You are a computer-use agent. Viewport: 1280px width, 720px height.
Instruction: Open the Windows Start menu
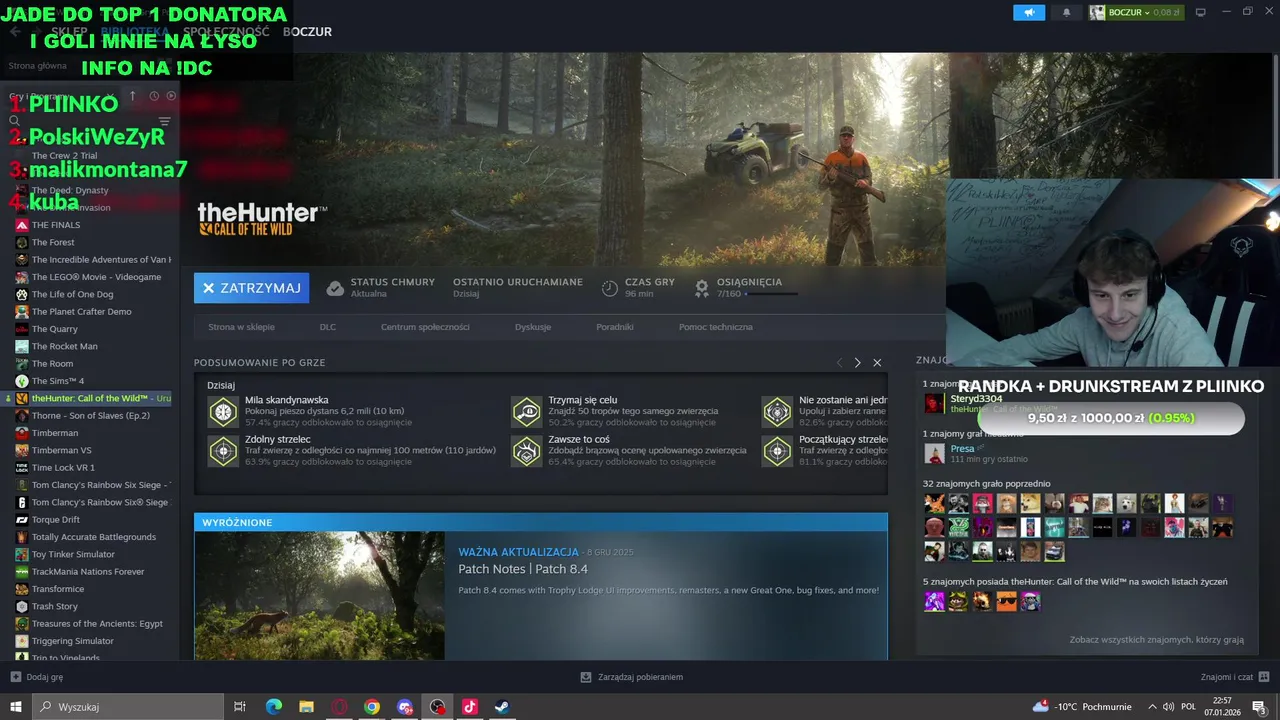click(16, 707)
